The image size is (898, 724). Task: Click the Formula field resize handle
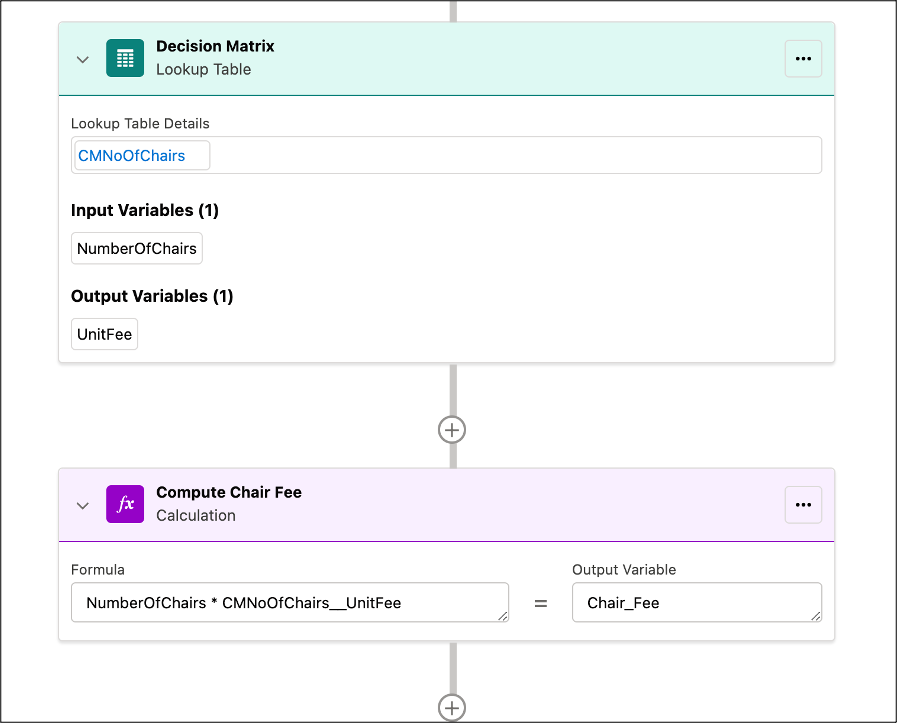point(502,616)
